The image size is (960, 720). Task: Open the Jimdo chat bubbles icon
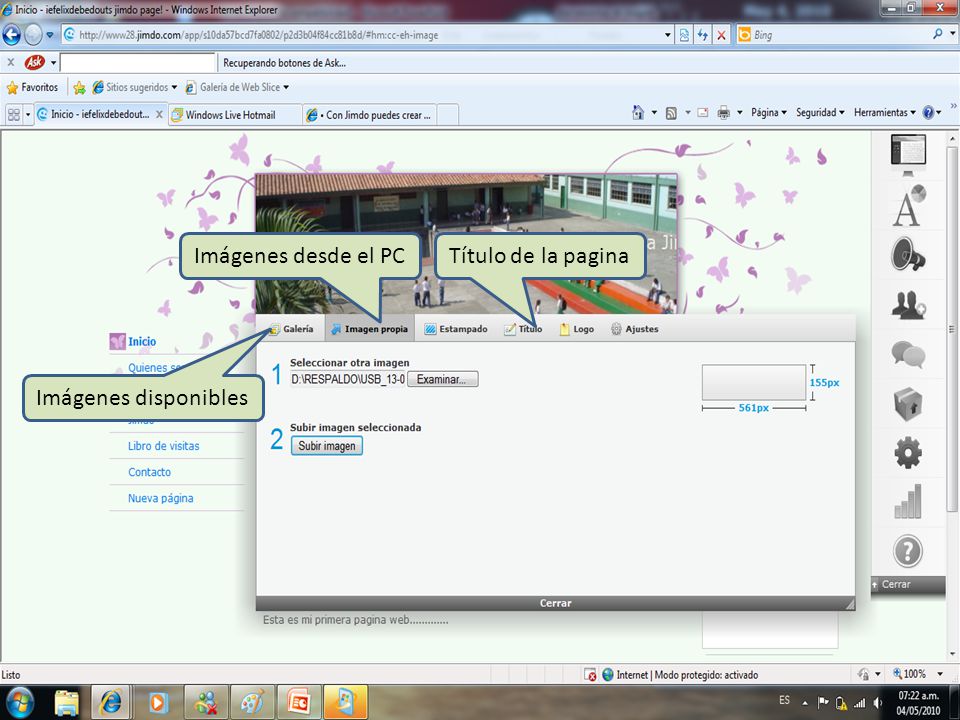[908, 354]
